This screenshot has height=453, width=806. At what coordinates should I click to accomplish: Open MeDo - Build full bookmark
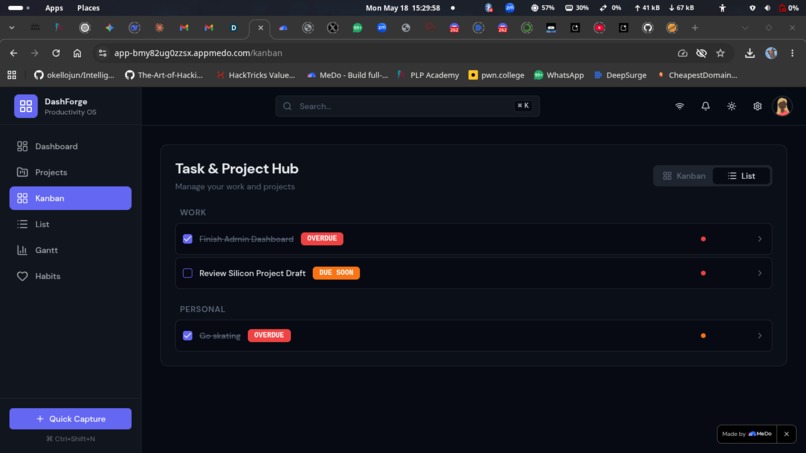pyautogui.click(x=347, y=75)
